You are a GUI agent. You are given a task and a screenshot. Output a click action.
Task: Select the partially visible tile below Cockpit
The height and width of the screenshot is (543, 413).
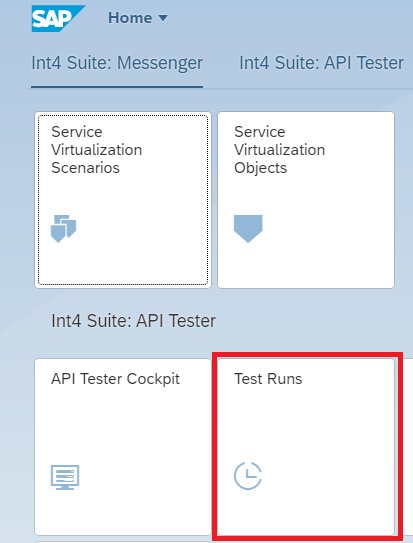coord(123,542)
